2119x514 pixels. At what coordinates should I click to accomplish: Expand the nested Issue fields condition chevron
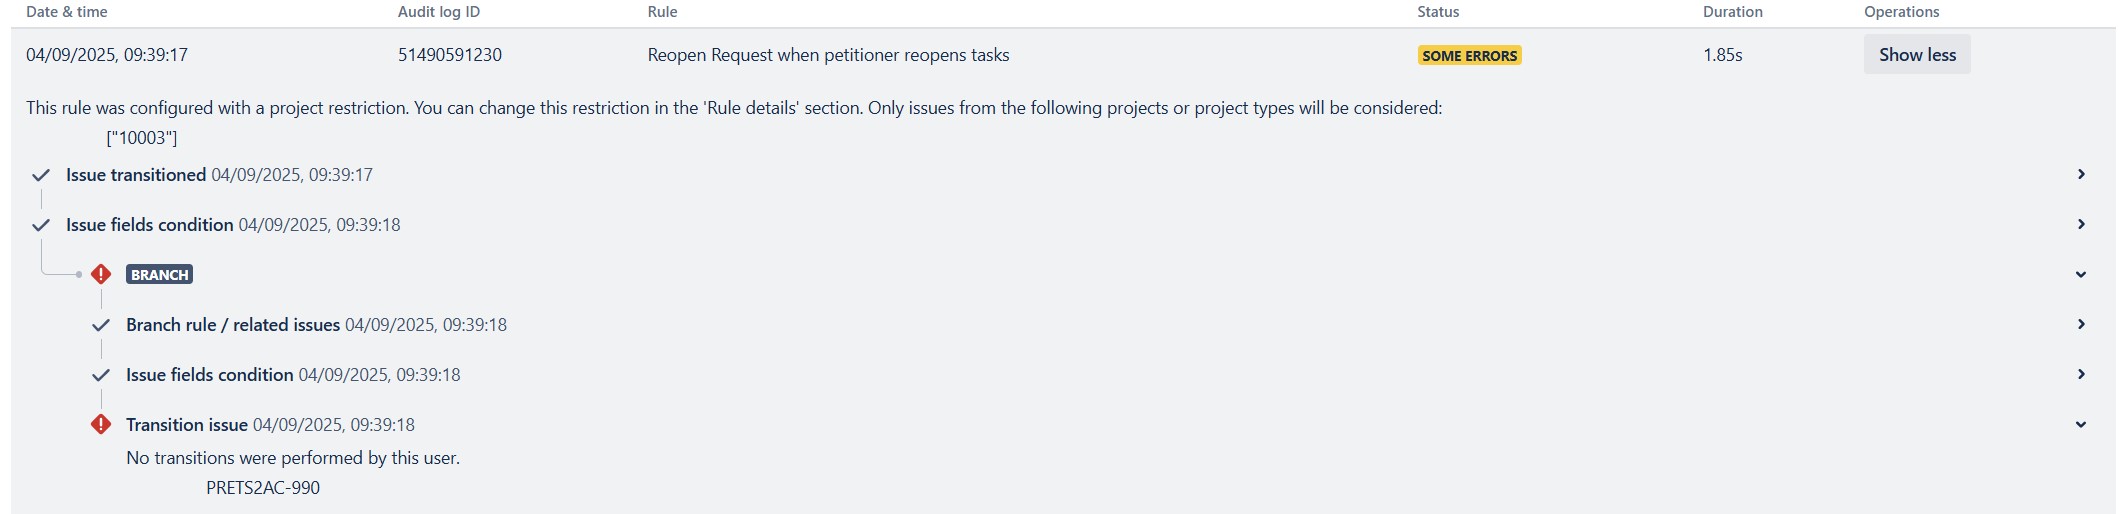(2081, 374)
